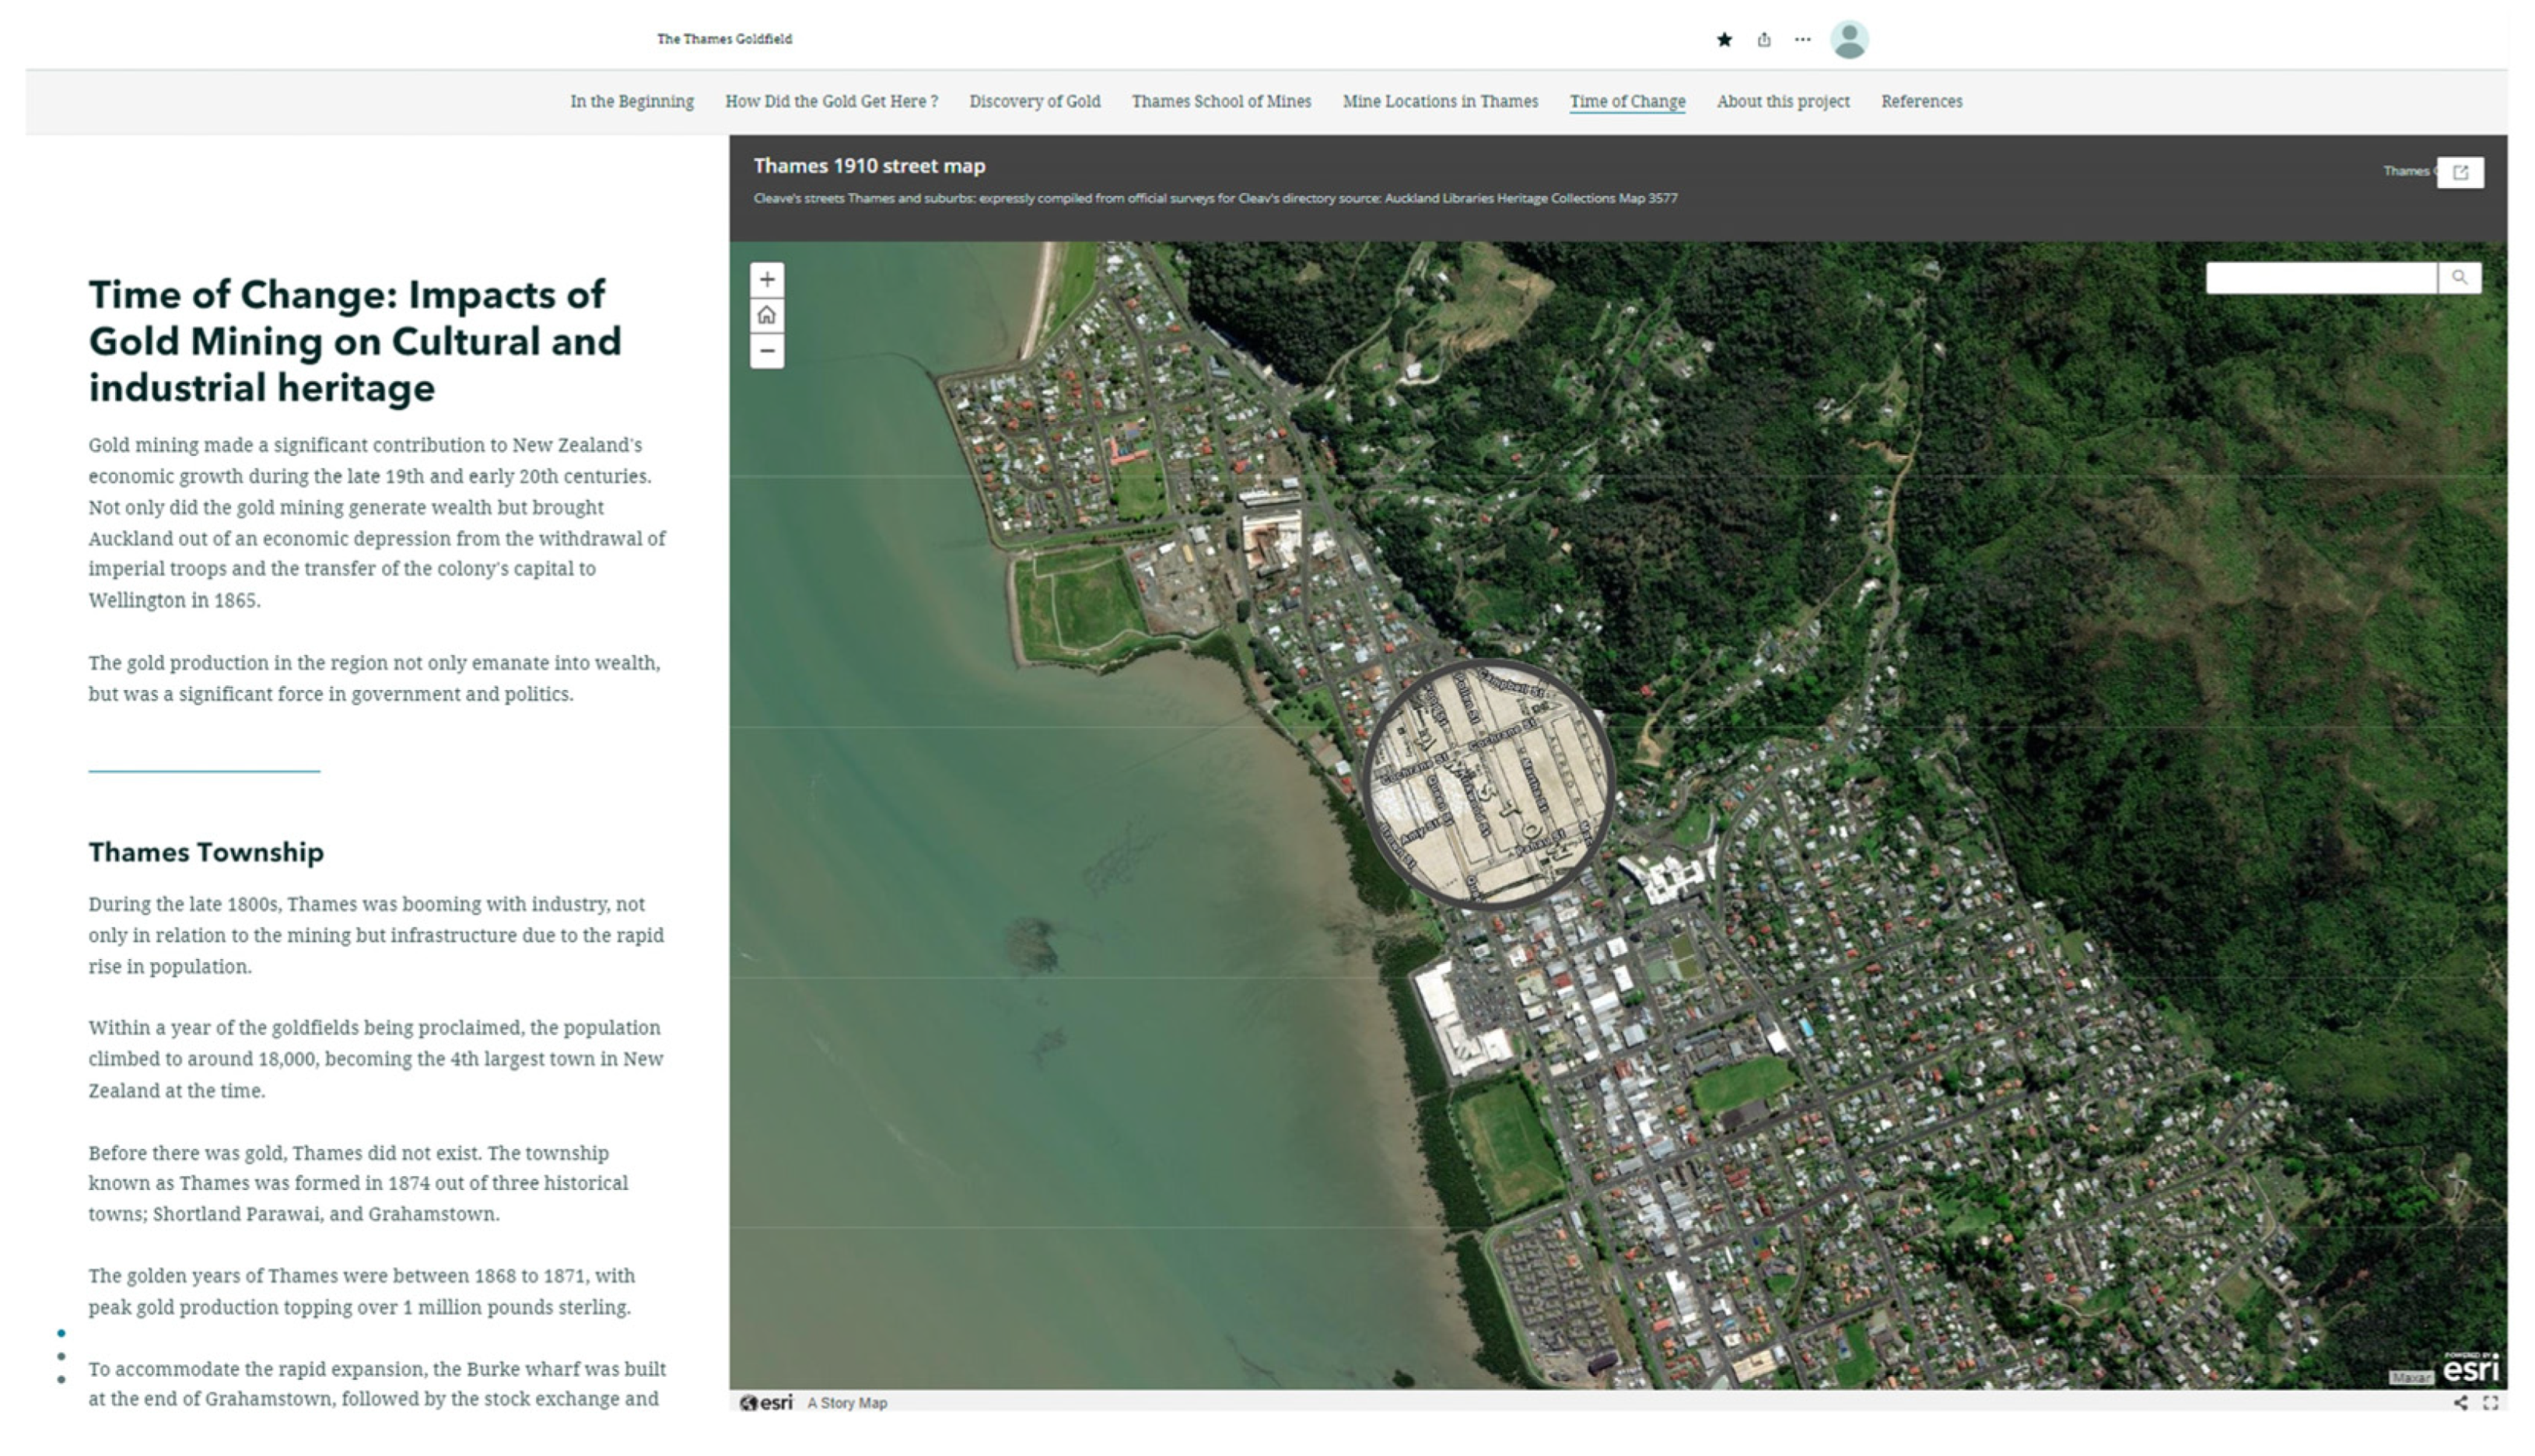This screenshot has height=1456, width=2535.
Task: Zoom out on the map
Action: 767,351
